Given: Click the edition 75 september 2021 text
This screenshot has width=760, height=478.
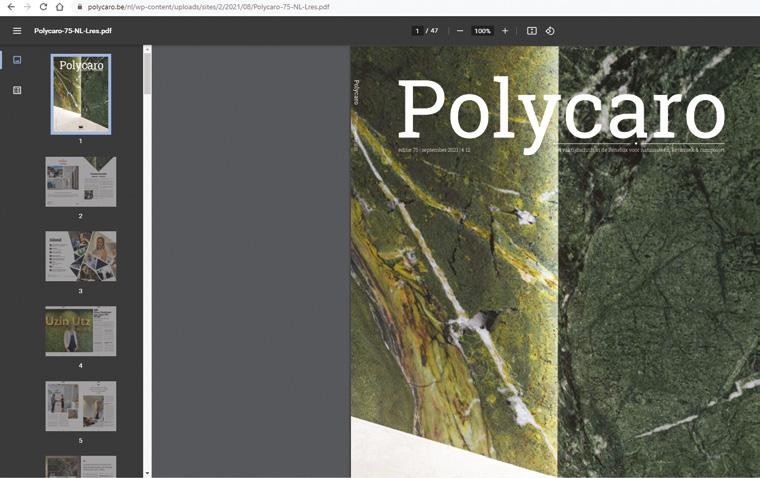Looking at the screenshot, I should tap(434, 150).
